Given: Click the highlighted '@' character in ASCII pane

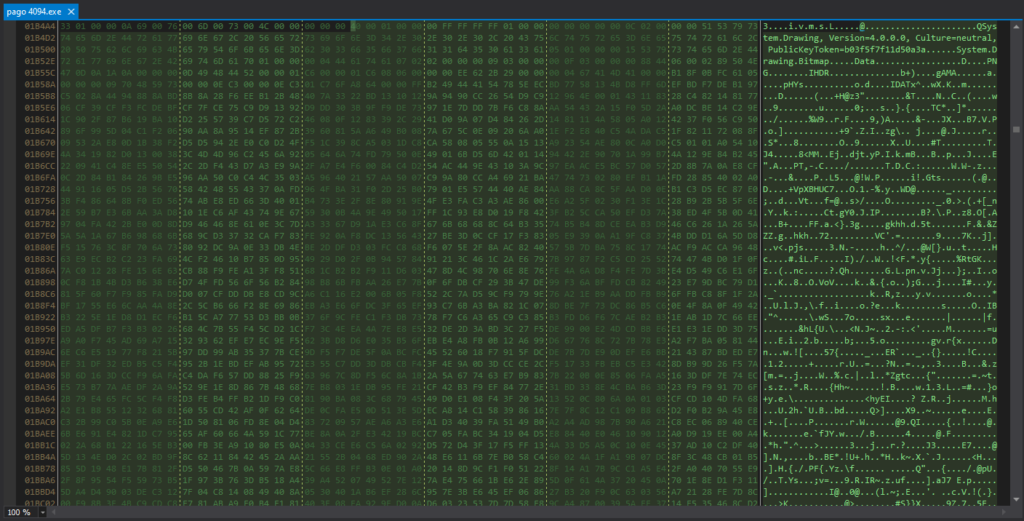Looking at the screenshot, I should [x=861, y=26].
